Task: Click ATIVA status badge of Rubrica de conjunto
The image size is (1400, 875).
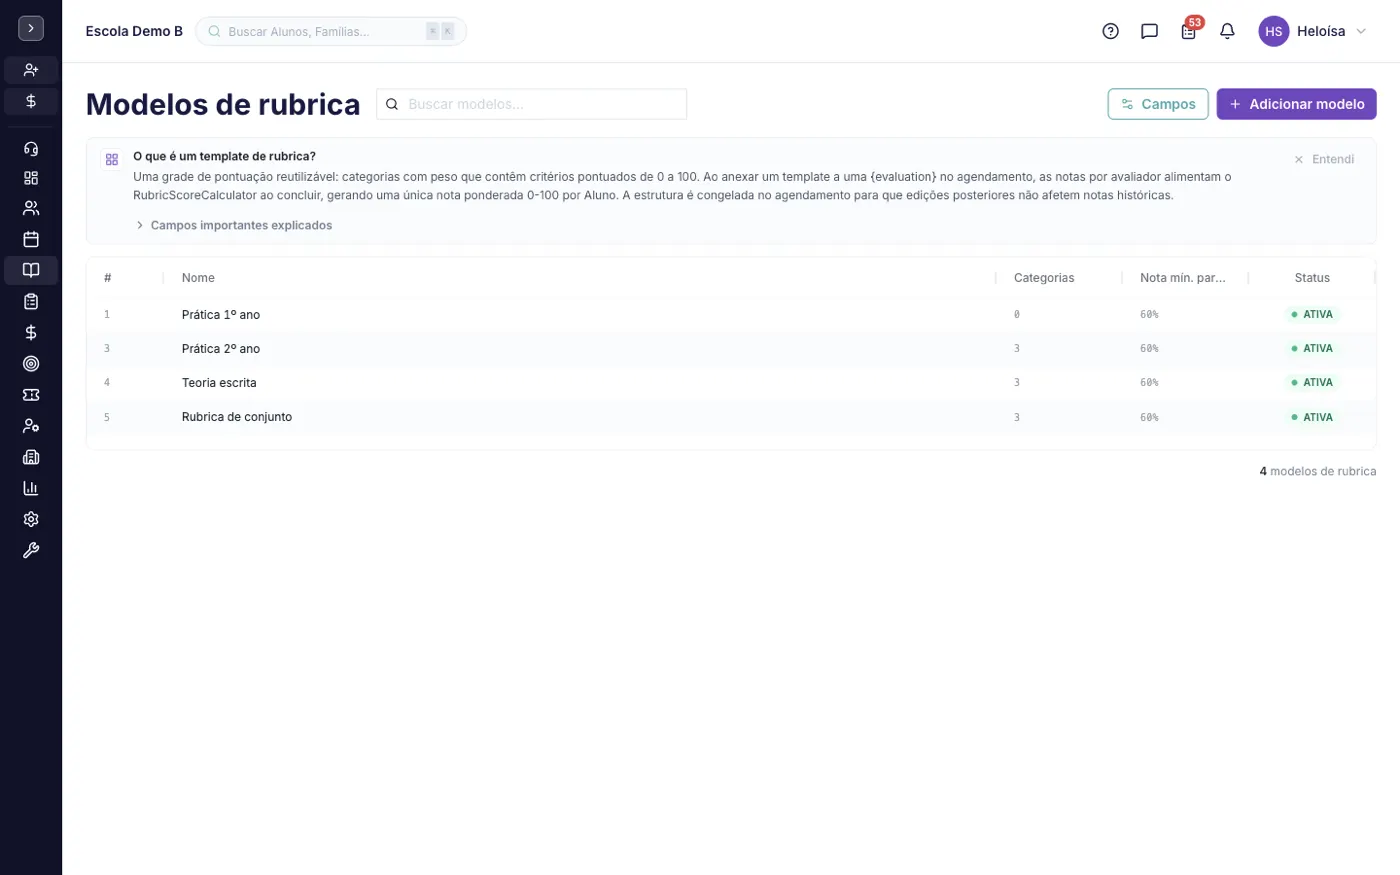Action: point(1312,417)
